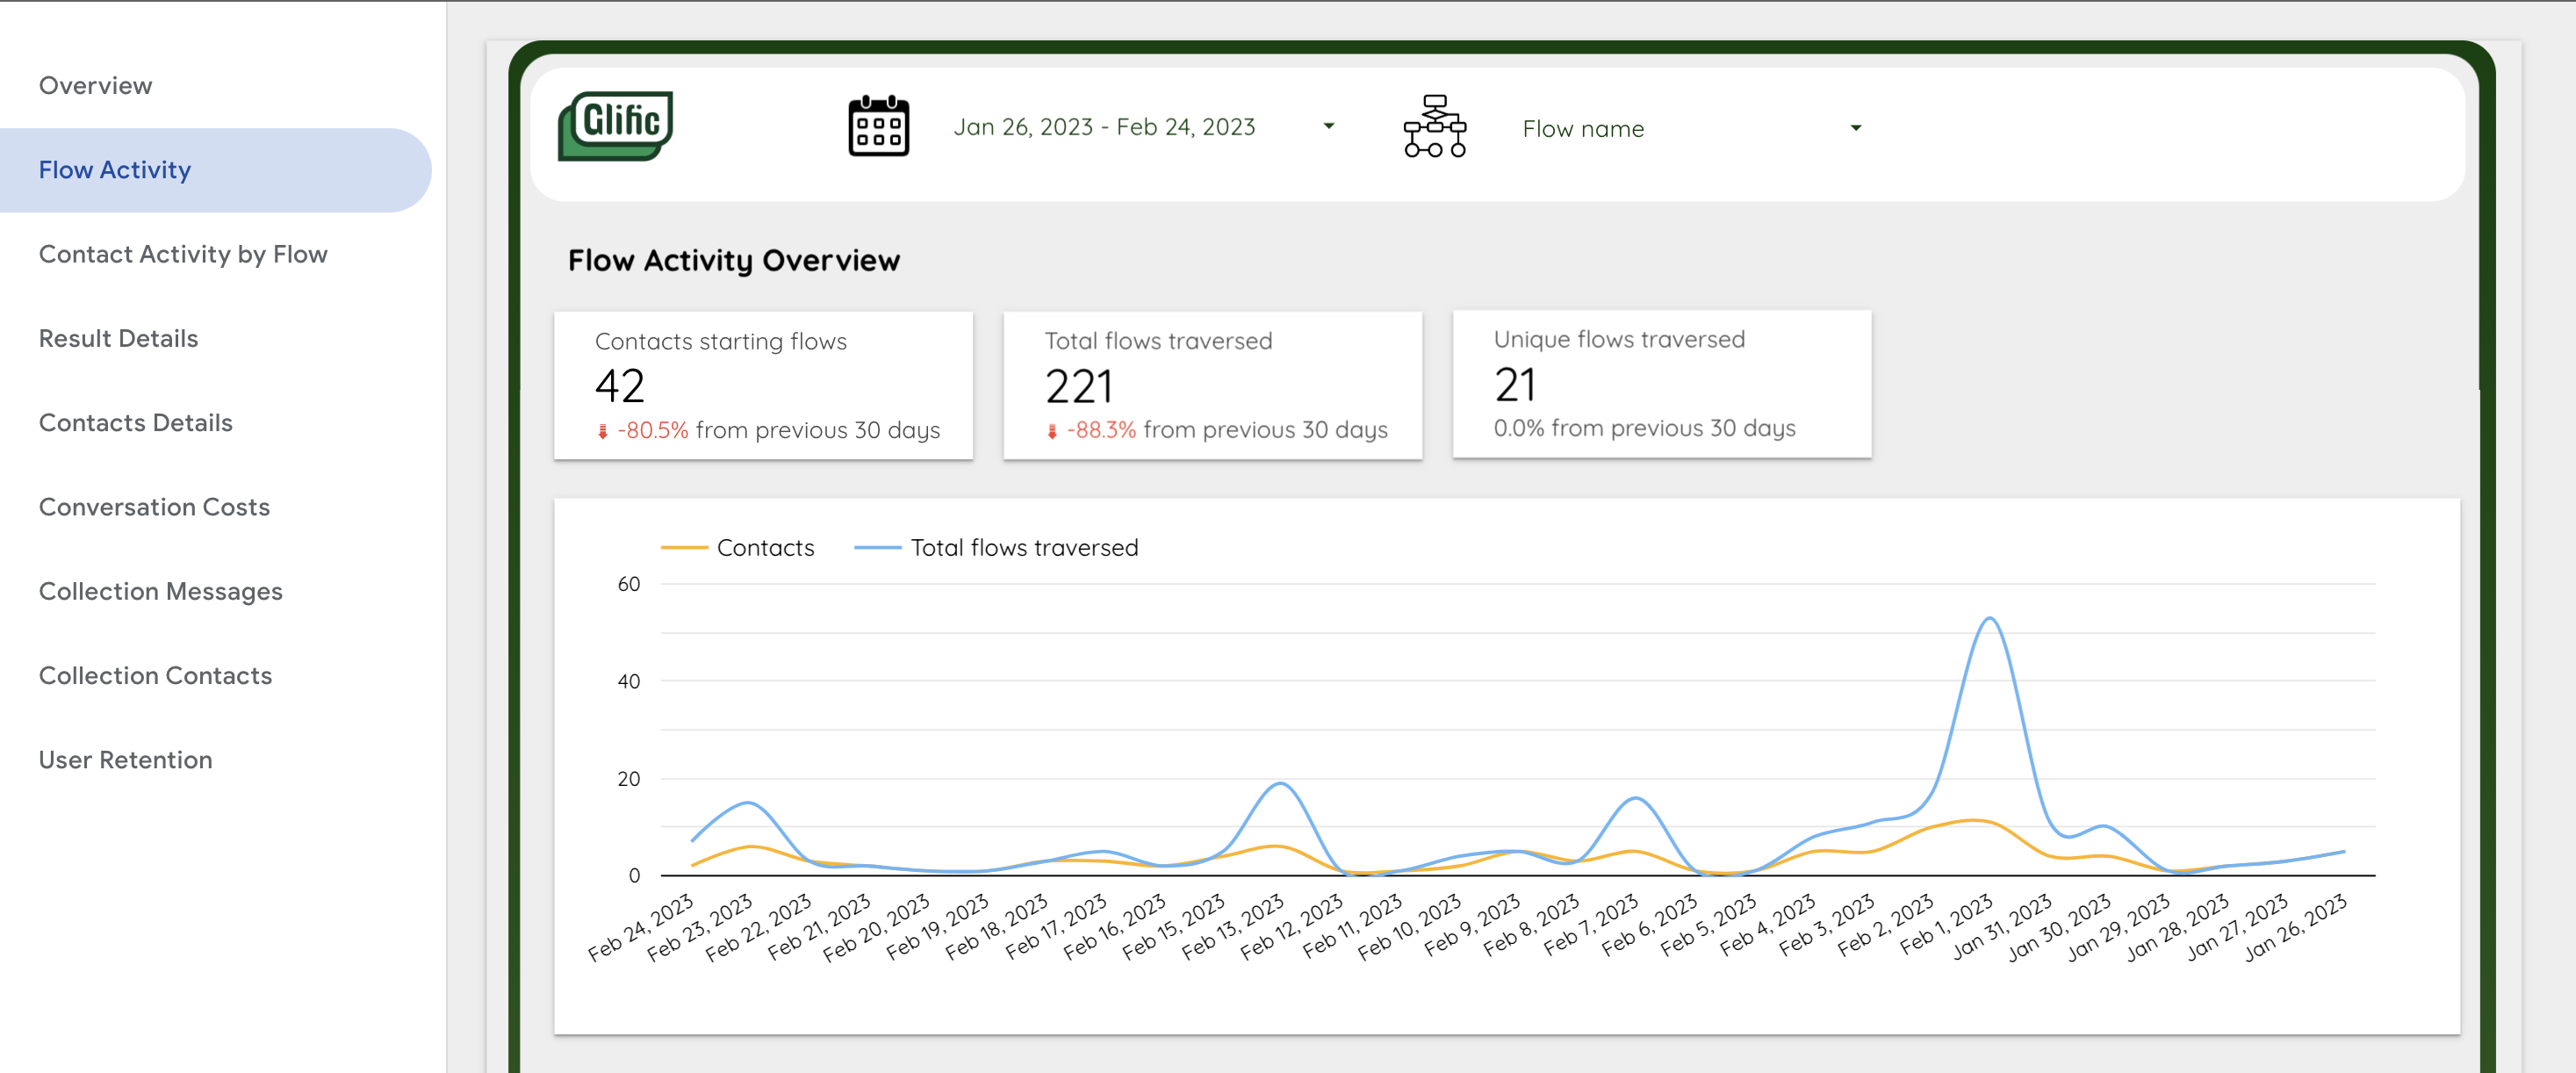The height and width of the screenshot is (1073, 2576).
Task: Click the 0.0% from previous 30 days text
Action: tap(1644, 428)
